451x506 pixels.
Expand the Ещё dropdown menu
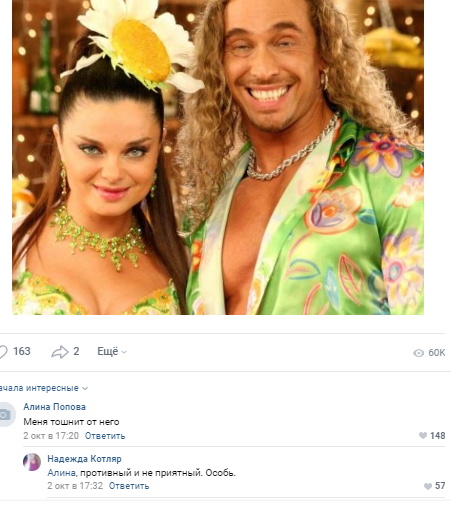pos(112,351)
